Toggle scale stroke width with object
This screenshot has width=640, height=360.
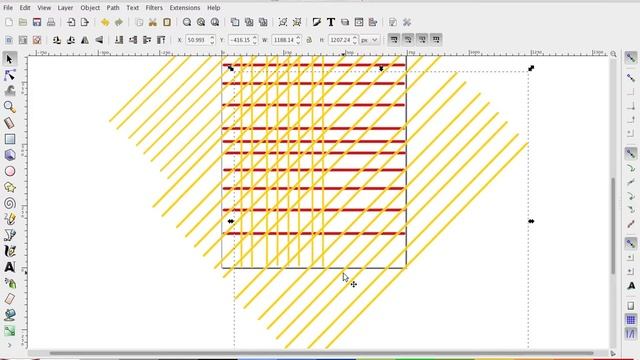coord(394,40)
